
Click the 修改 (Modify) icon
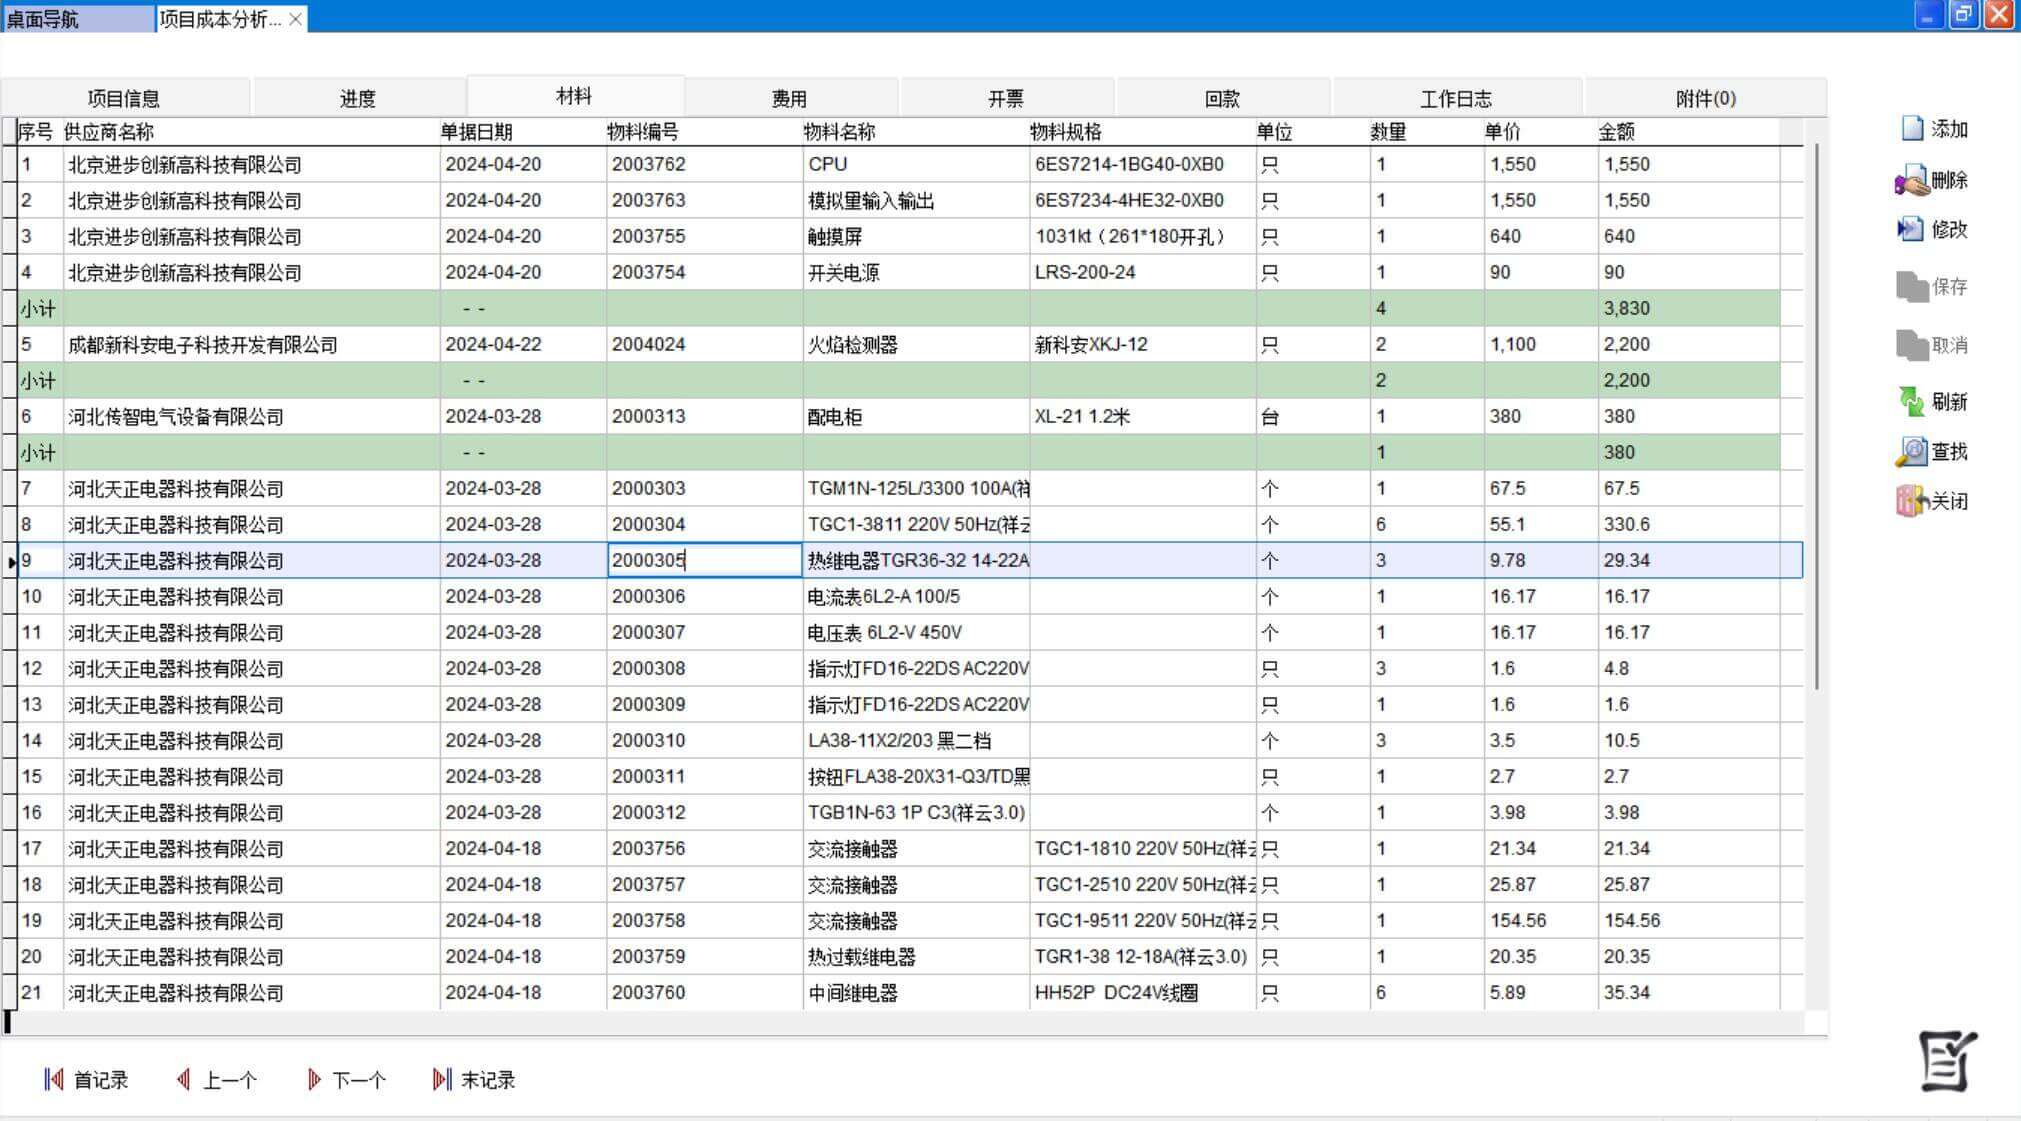tap(1911, 230)
